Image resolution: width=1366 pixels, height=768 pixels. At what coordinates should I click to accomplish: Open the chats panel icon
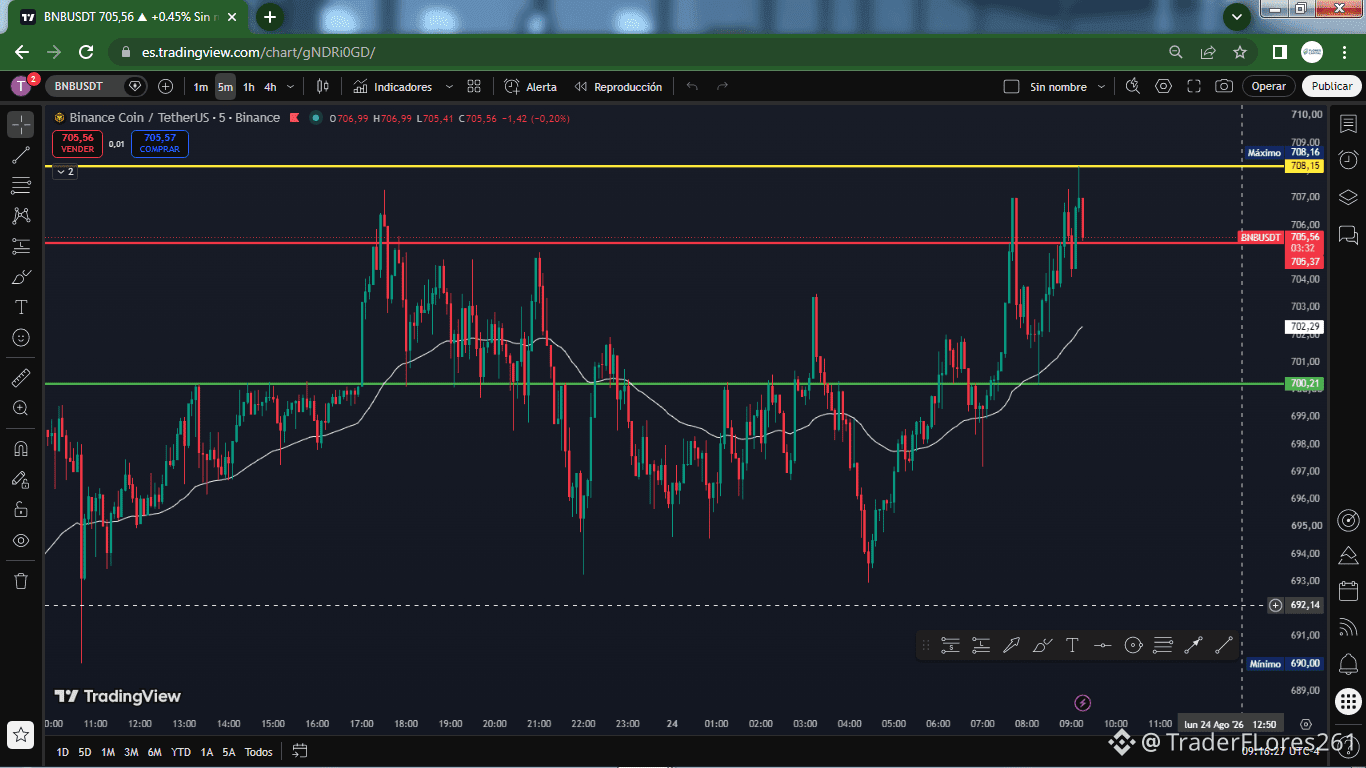pyautogui.click(x=1348, y=235)
